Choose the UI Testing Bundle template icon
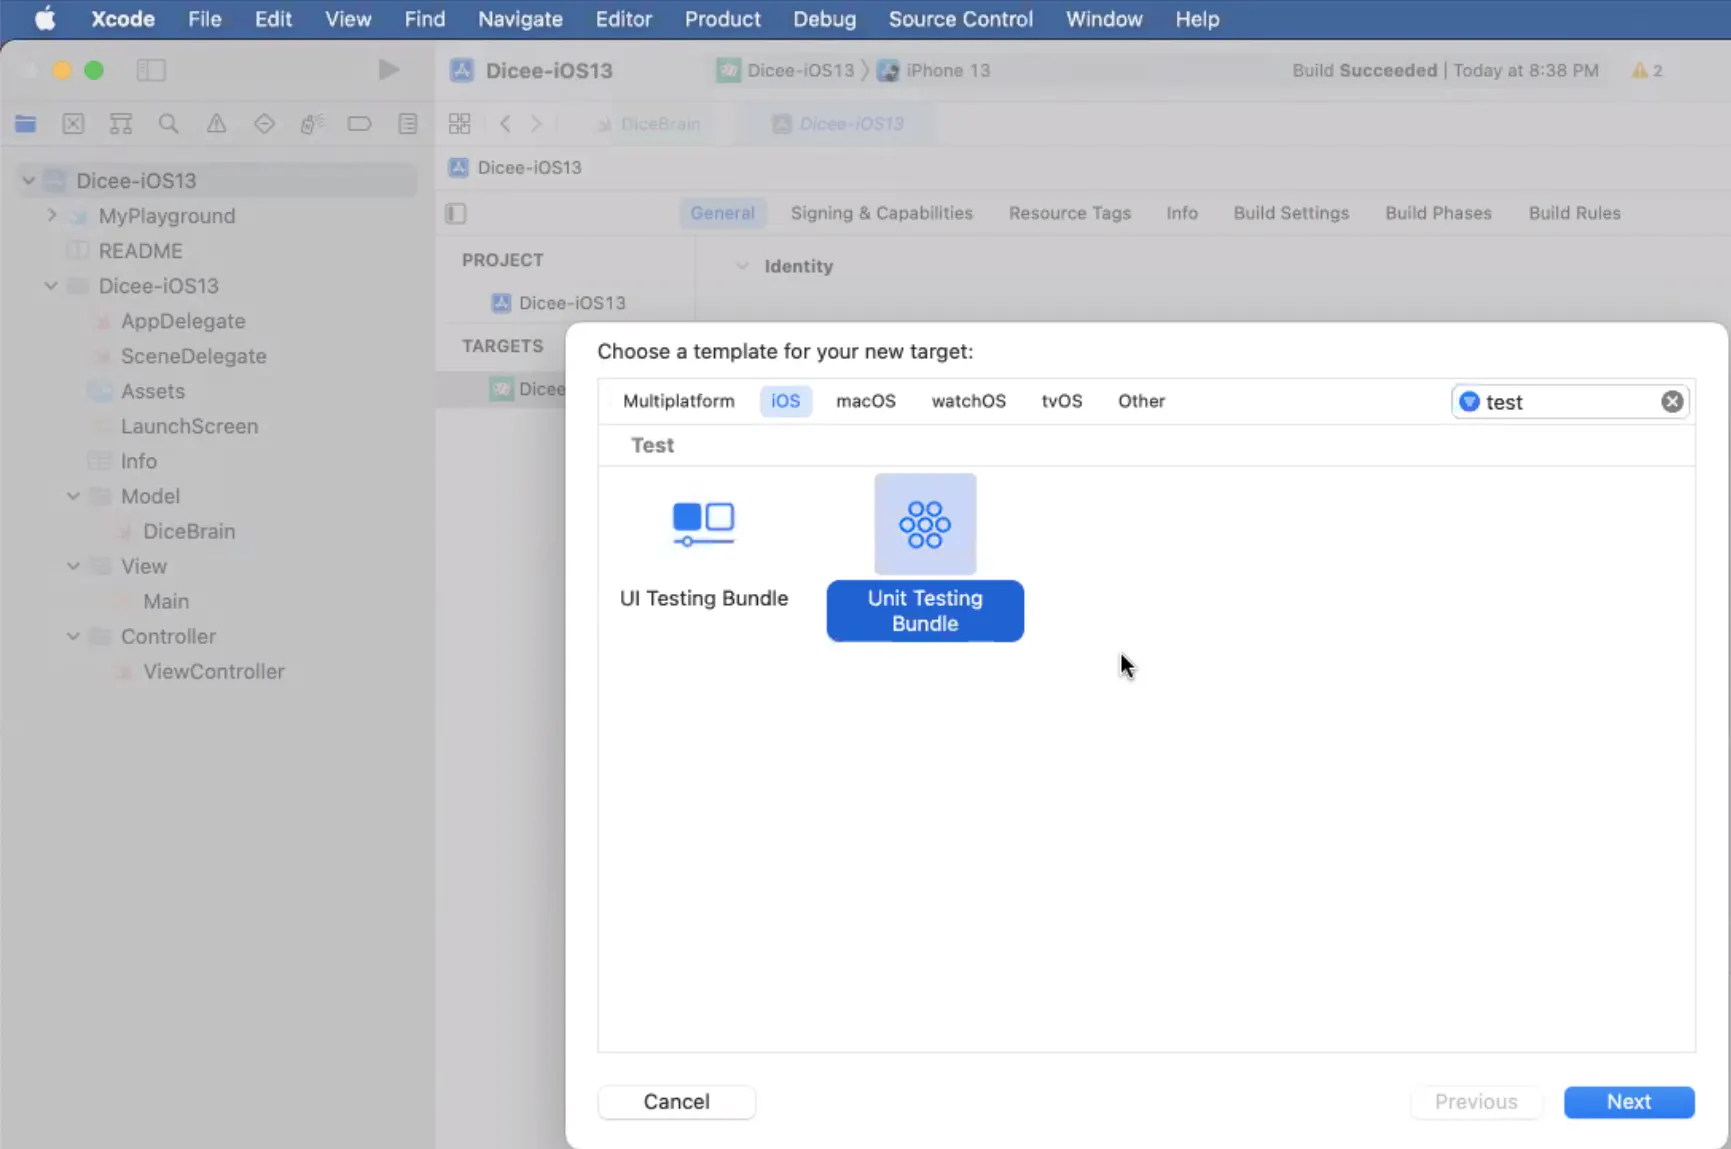The width and height of the screenshot is (1731, 1149). pyautogui.click(x=704, y=524)
